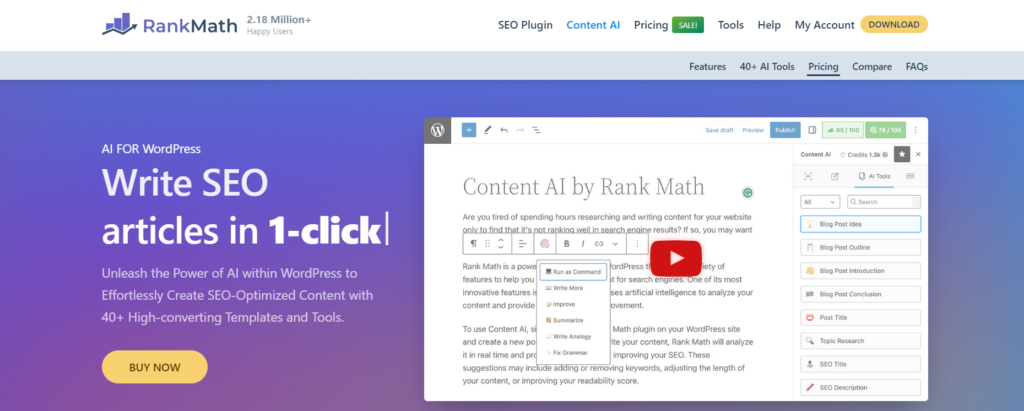The image size is (1024, 411).
Task: Click Save draft in the editor
Action: tap(719, 130)
